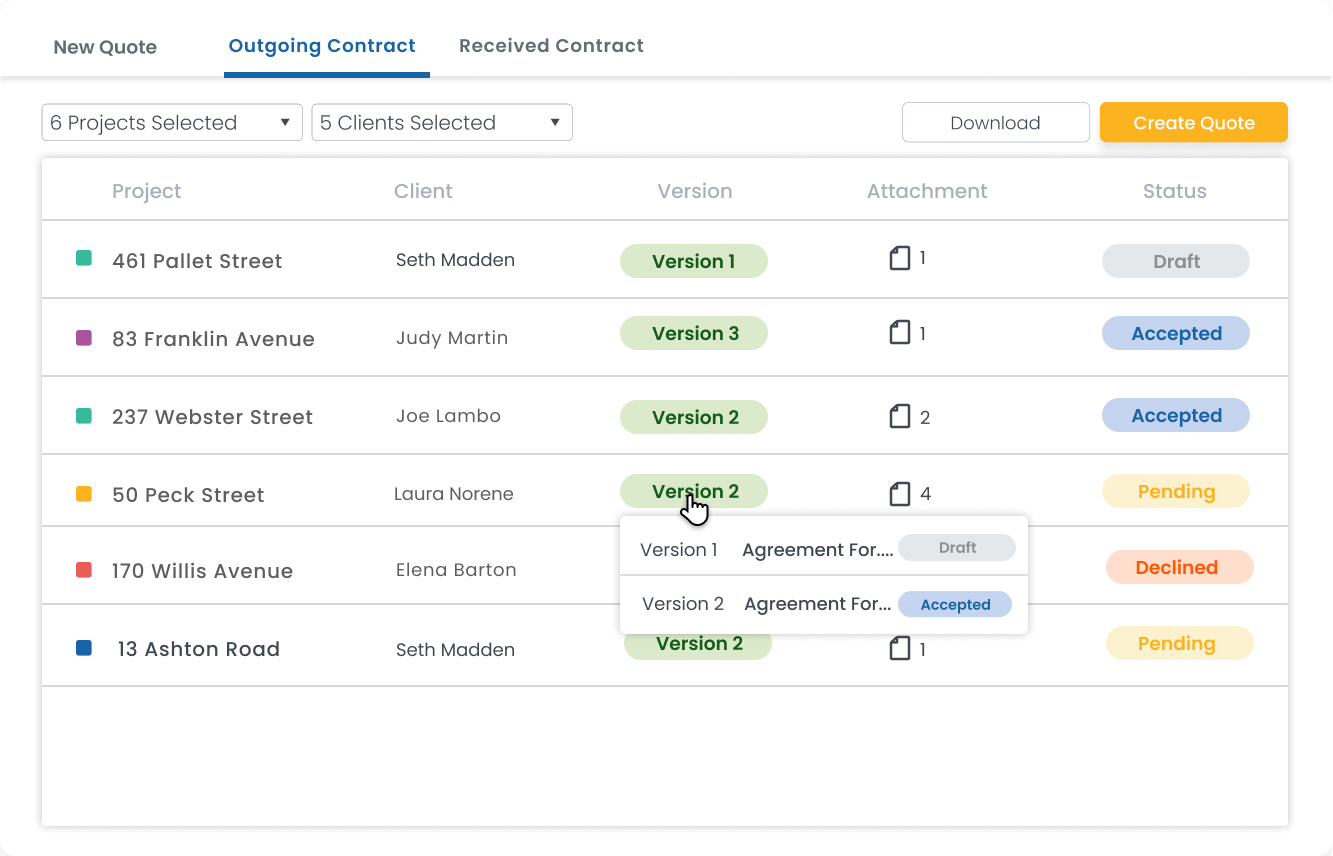This screenshot has width=1333, height=856.
Task: Expand the 6 Projects Selected dropdown
Action: pyautogui.click(x=171, y=123)
